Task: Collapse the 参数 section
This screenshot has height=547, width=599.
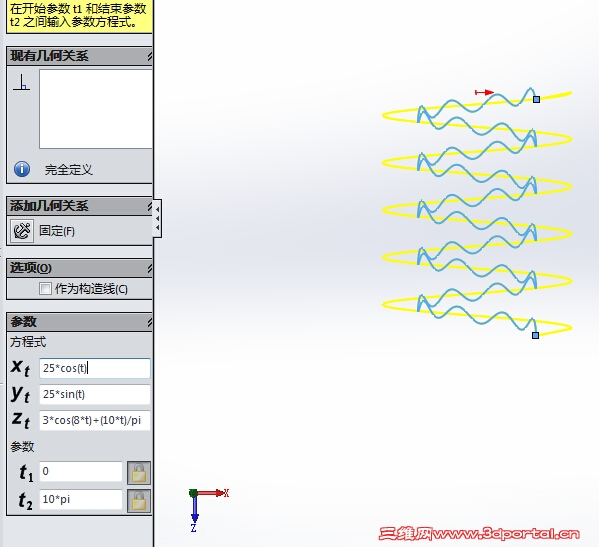Action: click(150, 322)
